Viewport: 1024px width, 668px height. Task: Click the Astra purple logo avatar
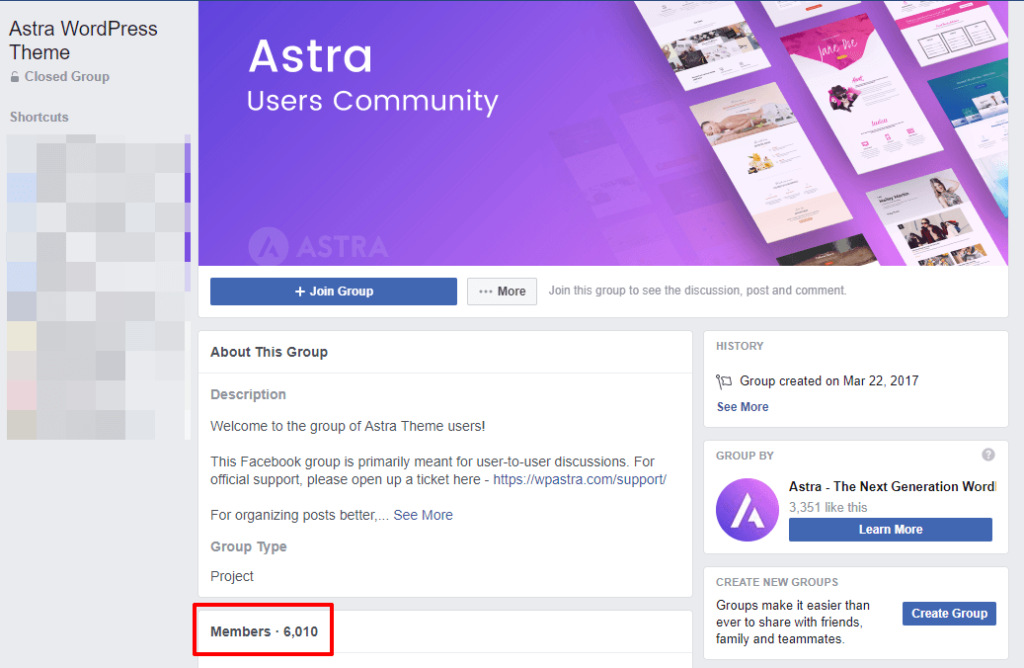coord(747,510)
